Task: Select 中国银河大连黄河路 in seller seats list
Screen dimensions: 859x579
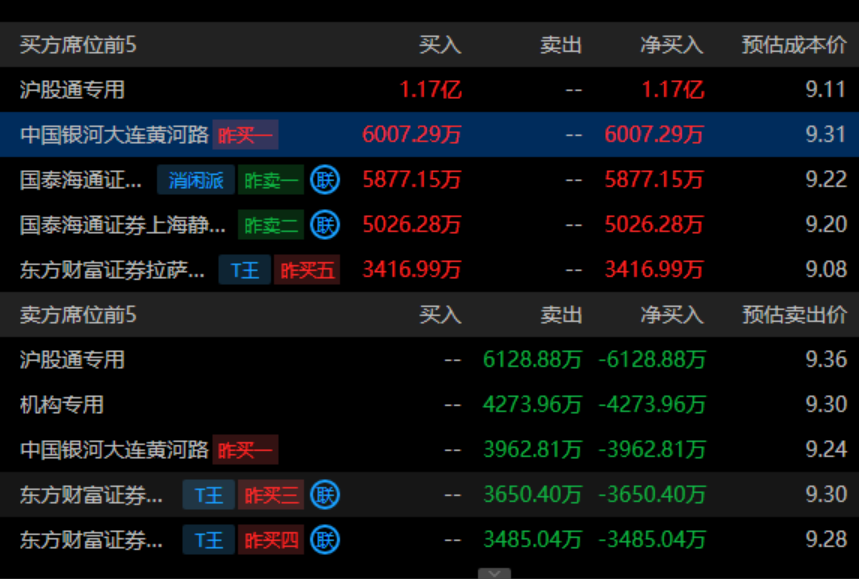Action: pos(114,450)
